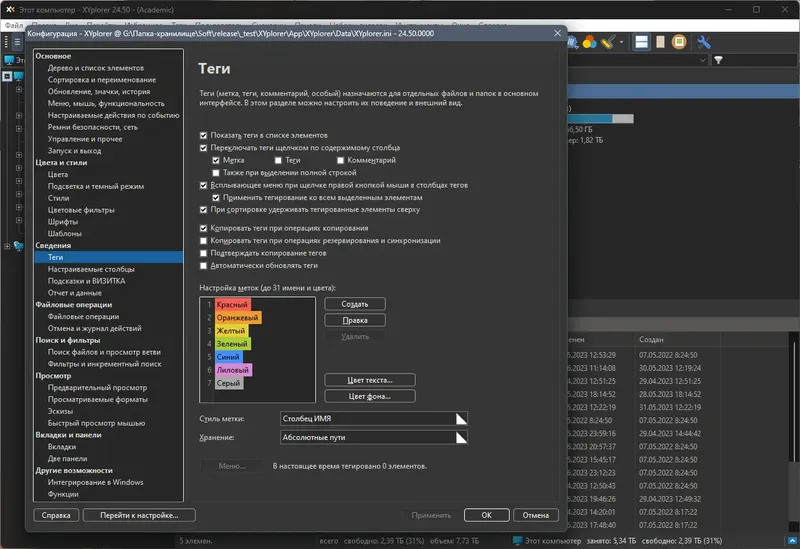Toggle 'Переключать теги щелчком' checkbox

pyautogui.click(x=204, y=148)
